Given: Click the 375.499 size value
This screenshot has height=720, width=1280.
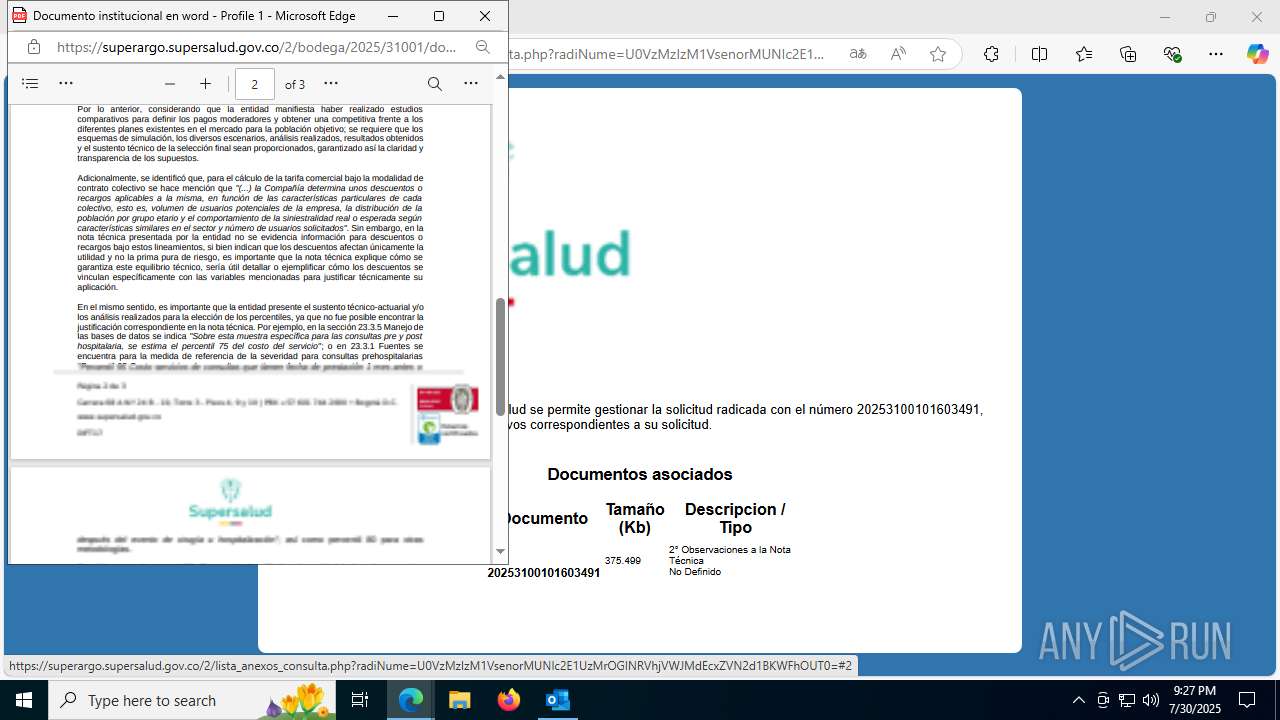Looking at the screenshot, I should coord(623,561).
